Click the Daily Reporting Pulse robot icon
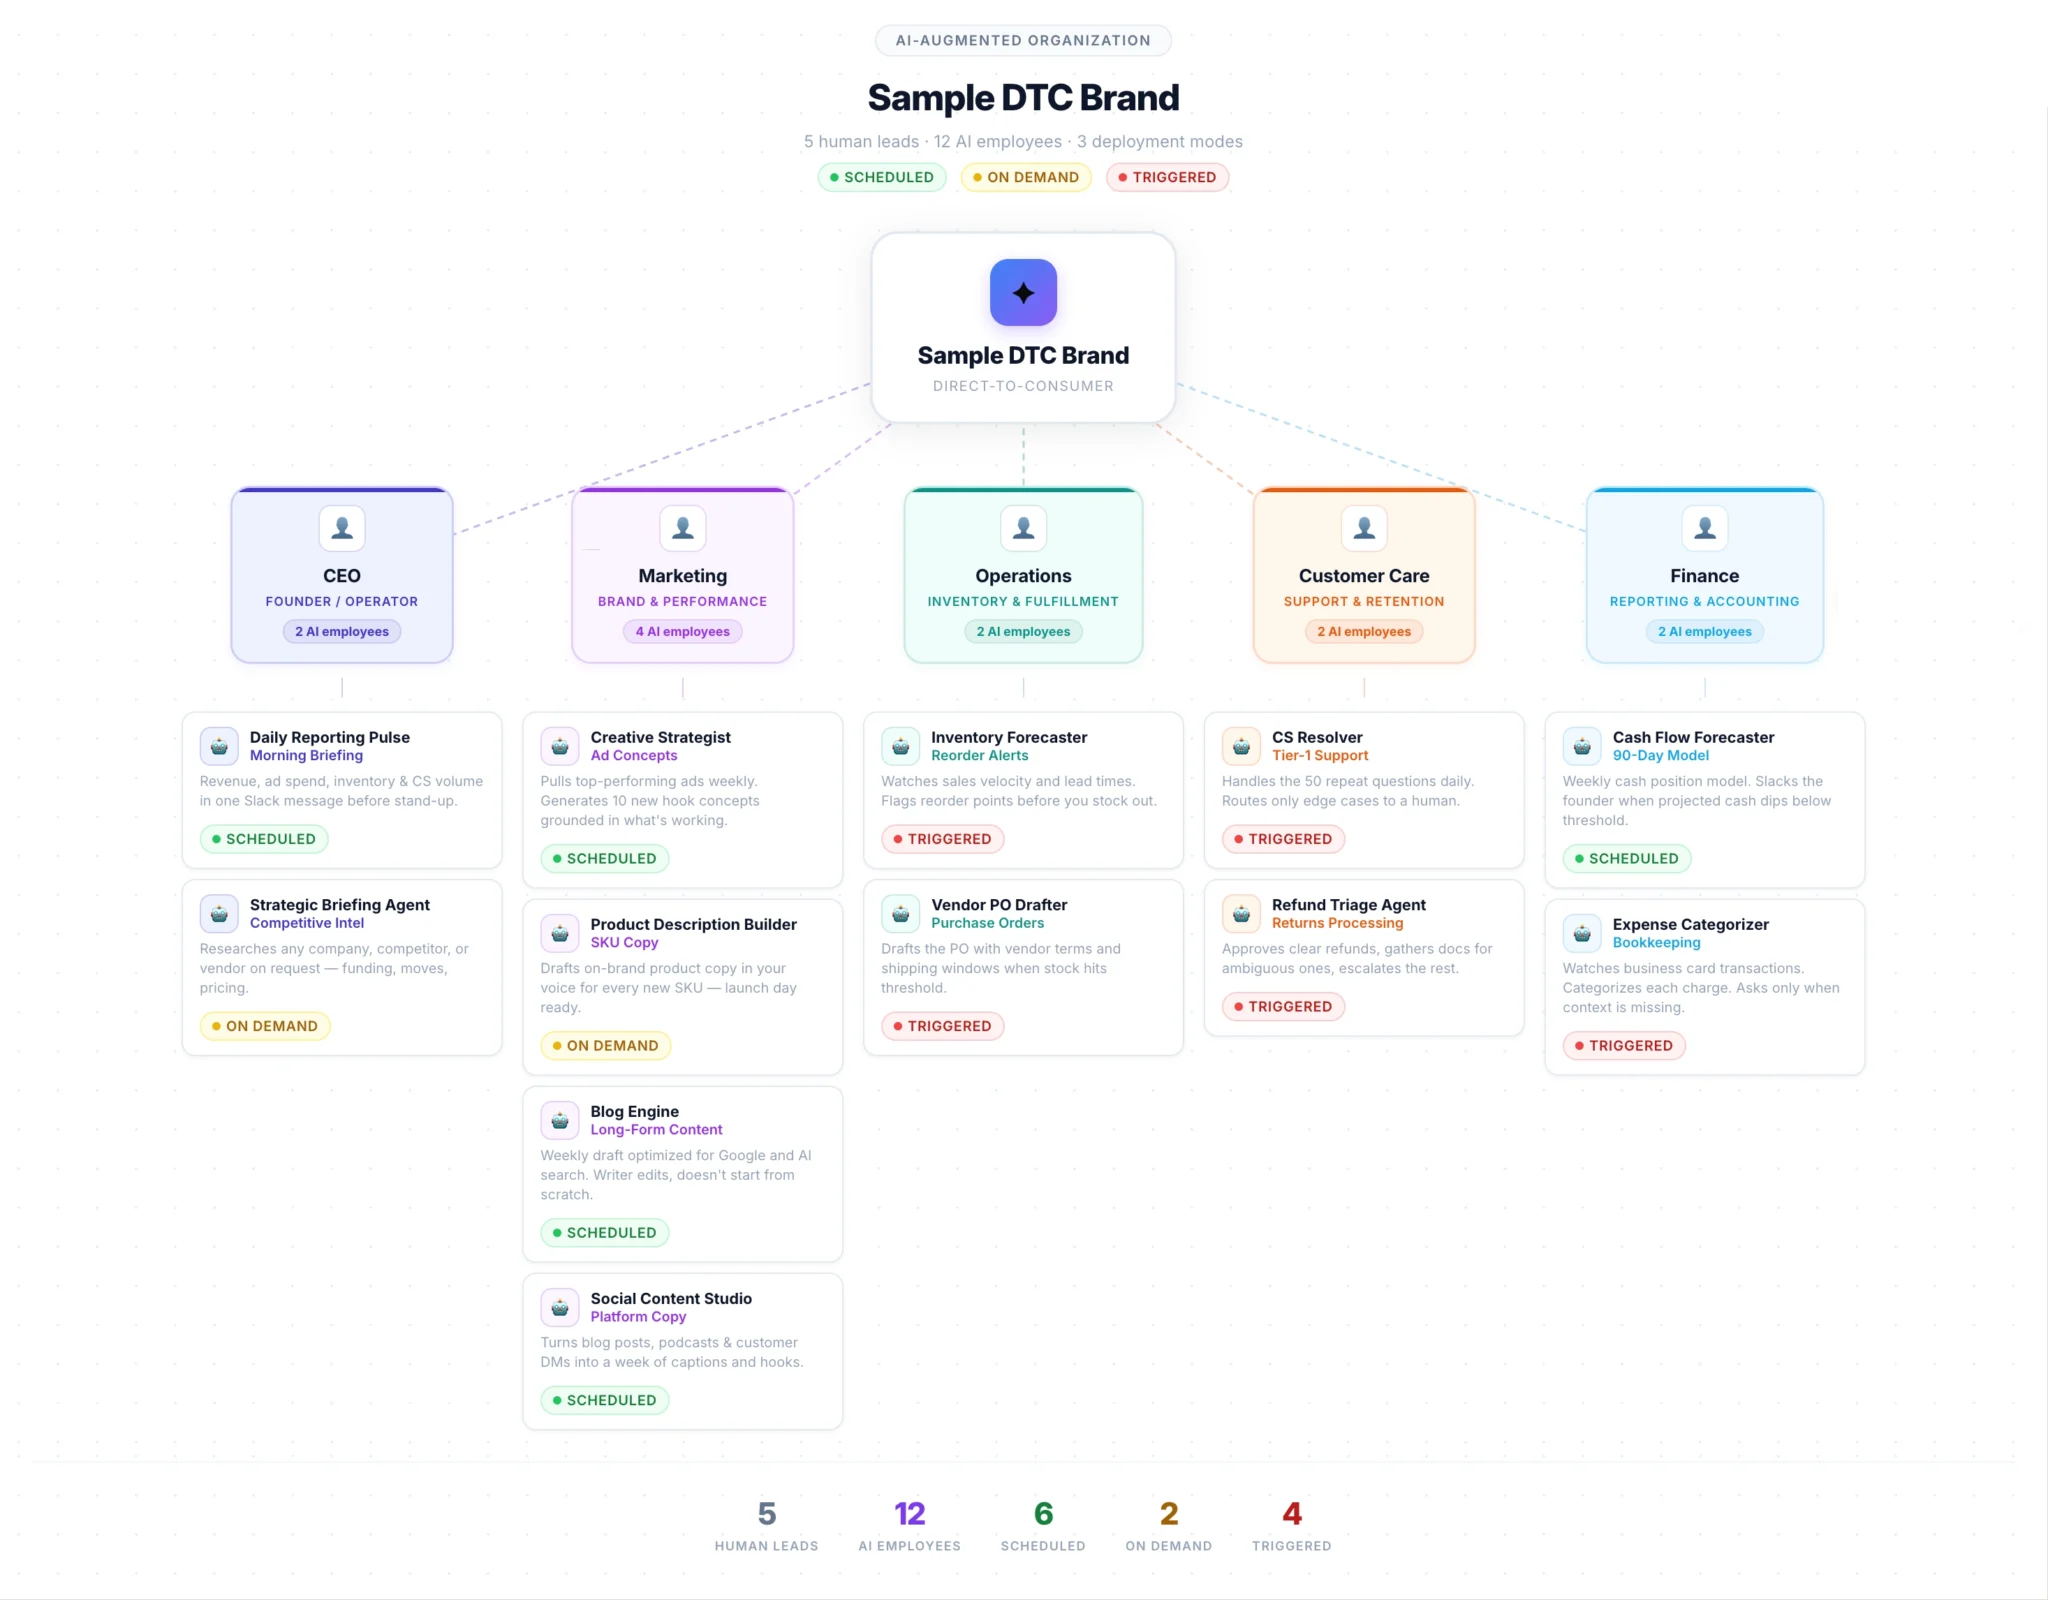Viewport: 2048px width, 1600px height. point(219,746)
